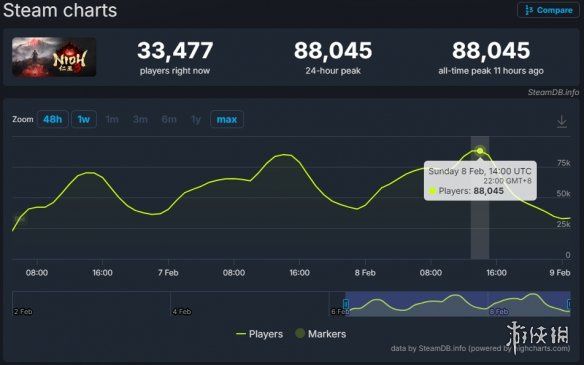
Task: Select the max zoom range
Action: (x=227, y=119)
